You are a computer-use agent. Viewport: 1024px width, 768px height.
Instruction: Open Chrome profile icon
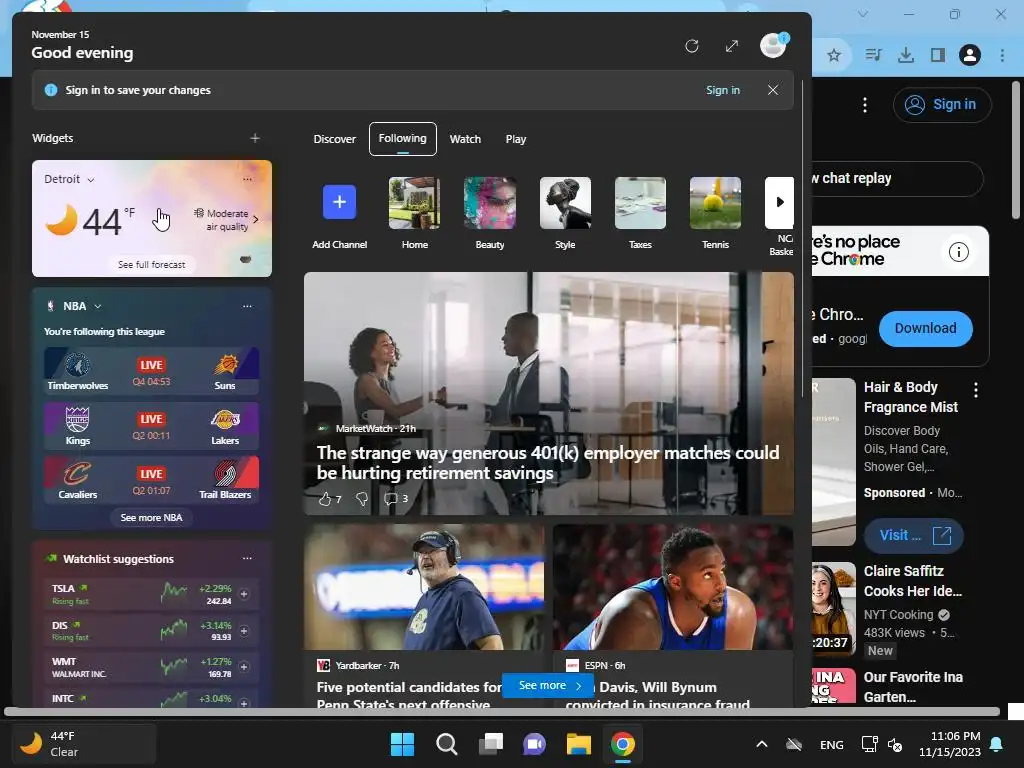pos(970,55)
